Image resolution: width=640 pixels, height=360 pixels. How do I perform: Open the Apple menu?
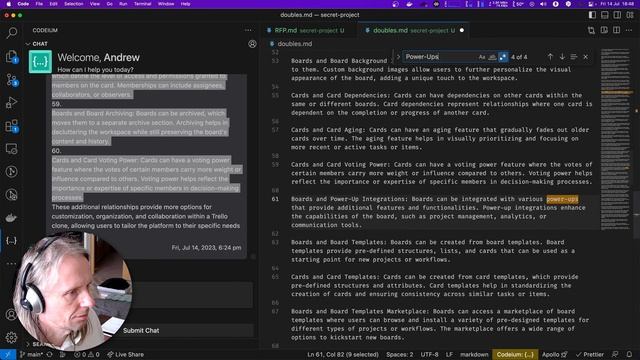pyautogui.click(x=9, y=4)
